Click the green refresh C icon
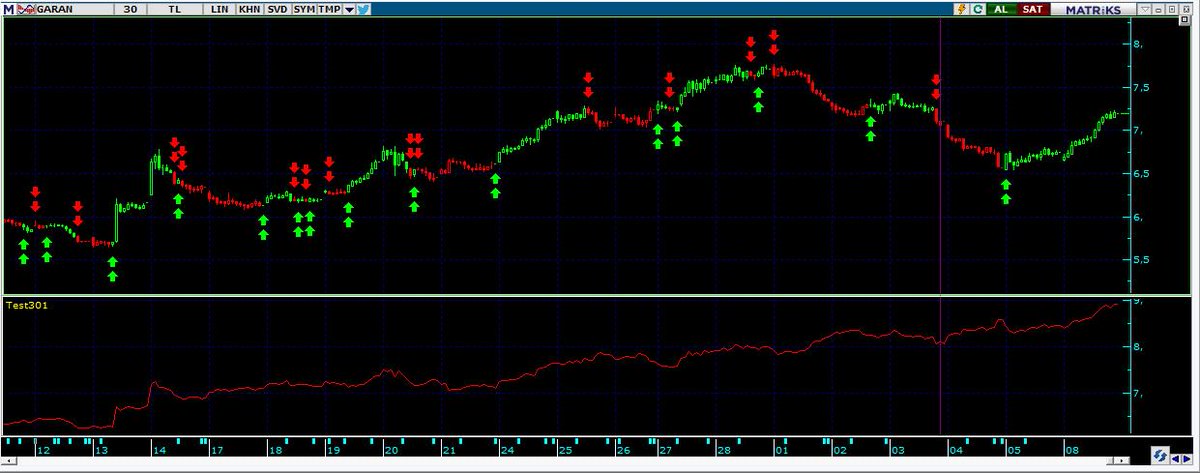Viewport: 1200px width, 473px height. point(977,8)
